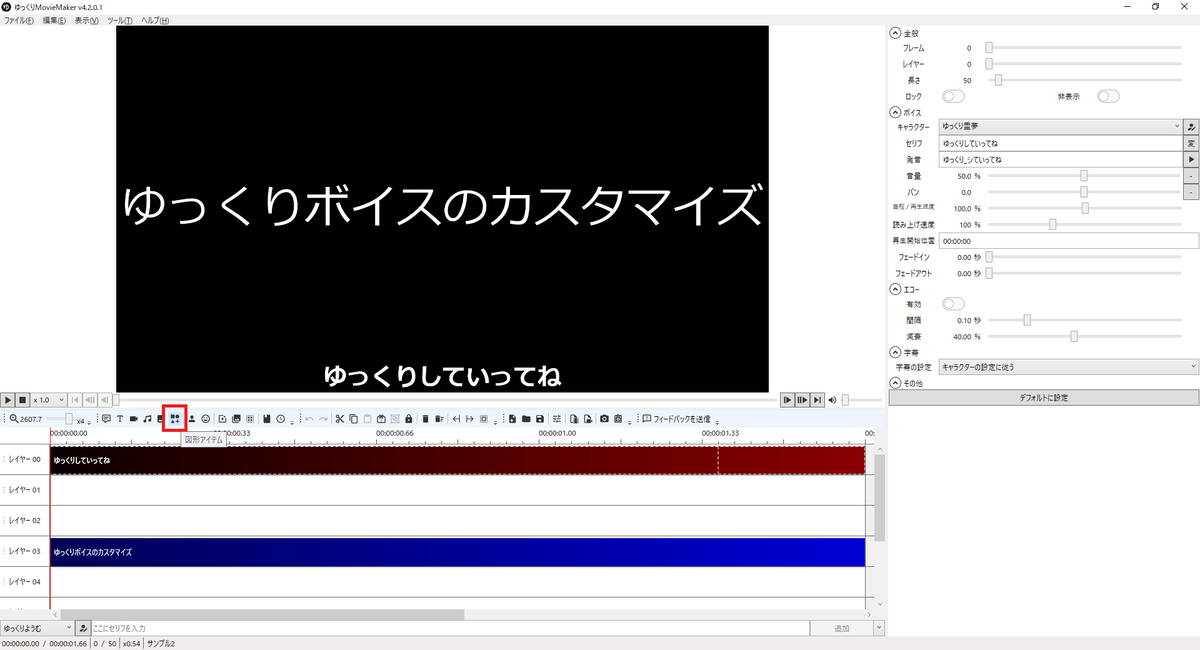This screenshot has height=650, width=1200.
Task: Lock the item with the padlock icon
Action: click(x=409, y=418)
